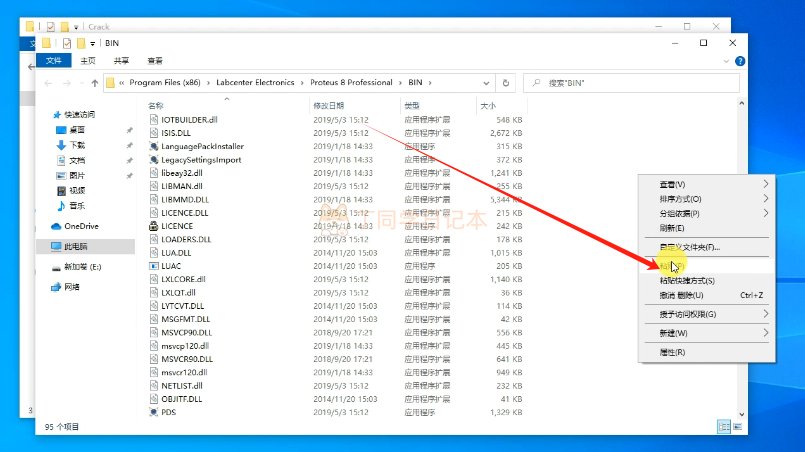Click the PDS application icon

153,412
